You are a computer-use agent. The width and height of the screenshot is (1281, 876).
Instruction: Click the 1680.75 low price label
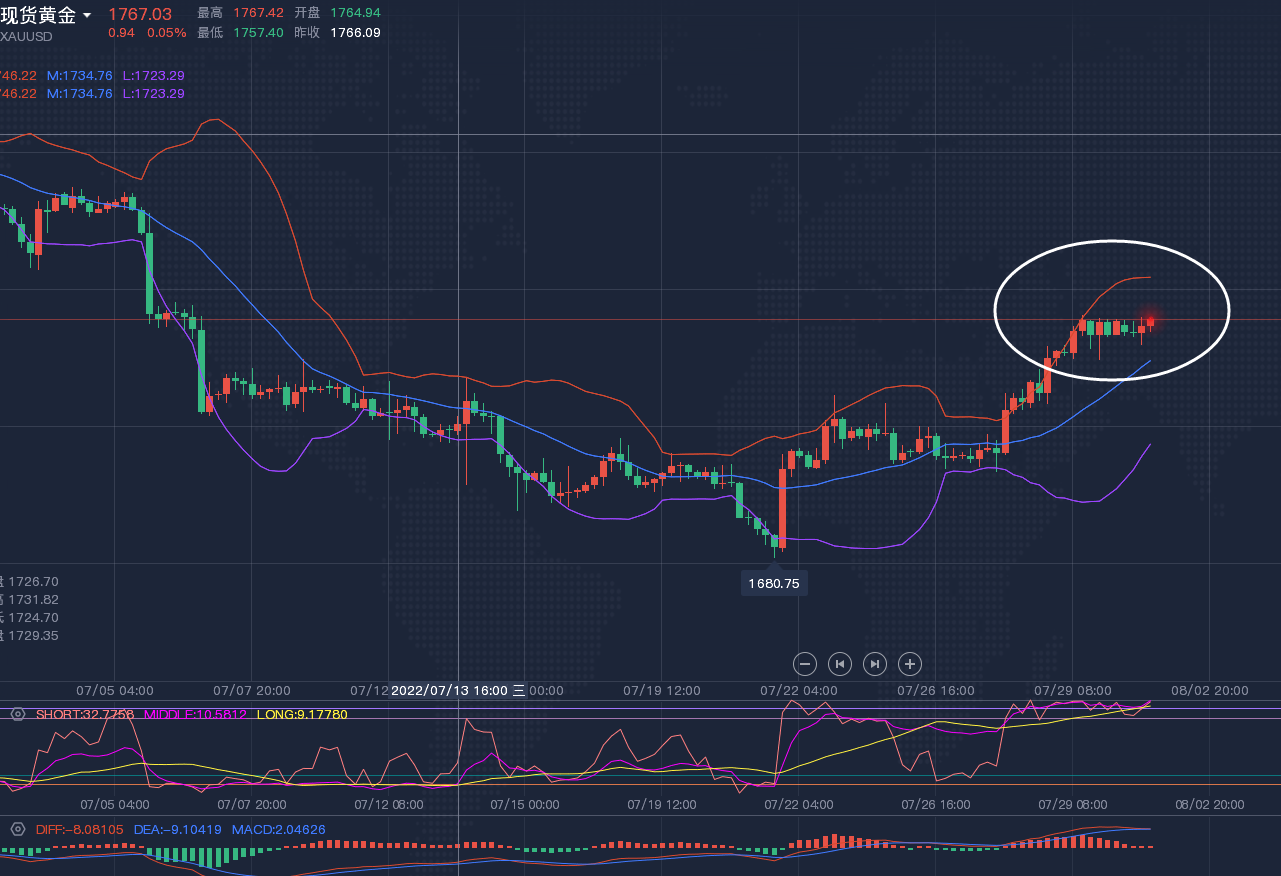click(774, 583)
